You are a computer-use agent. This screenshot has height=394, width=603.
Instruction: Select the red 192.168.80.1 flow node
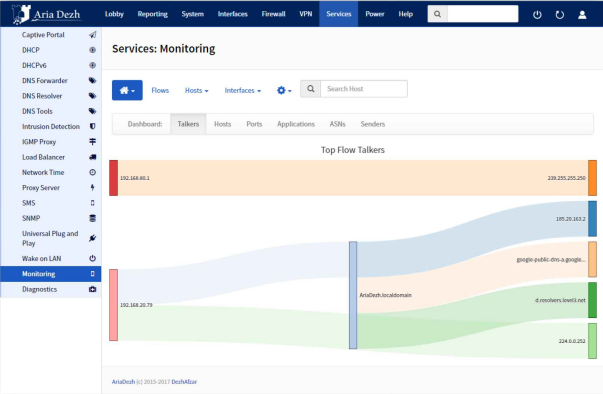(x=113, y=178)
